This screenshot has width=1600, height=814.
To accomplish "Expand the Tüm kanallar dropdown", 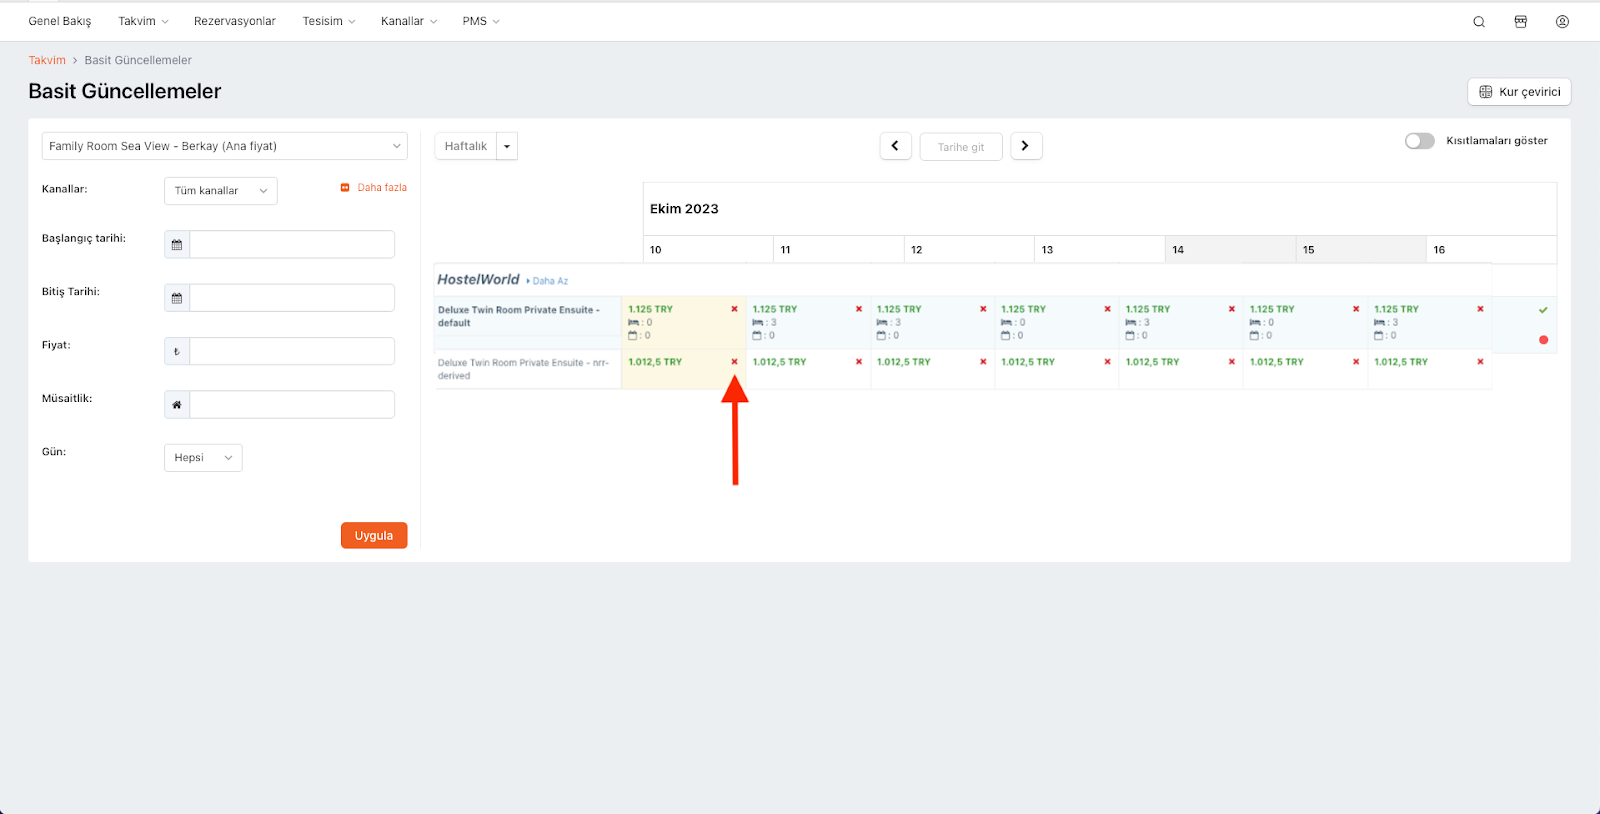I will pyautogui.click(x=220, y=191).
